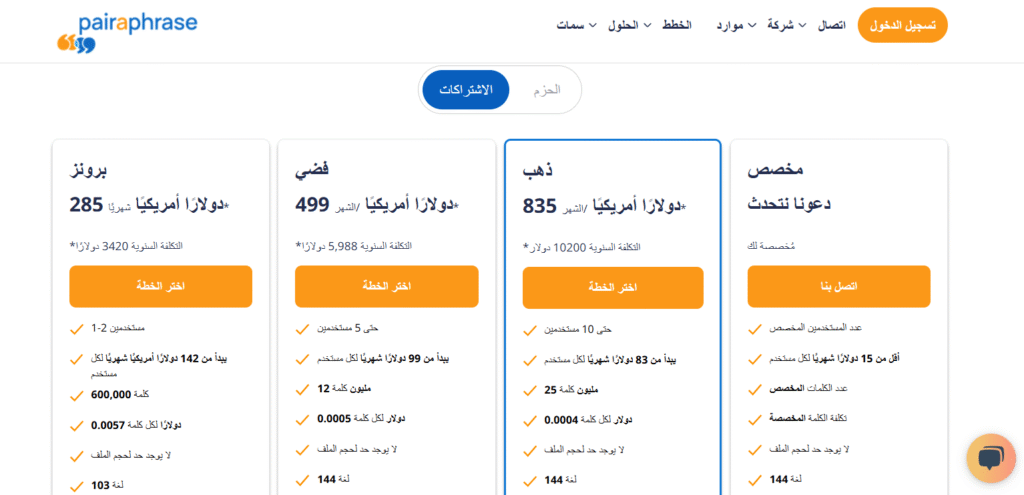Image resolution: width=1024 pixels, height=495 pixels.
Task: Expand the الحلول dropdown menu
Action: point(630,25)
